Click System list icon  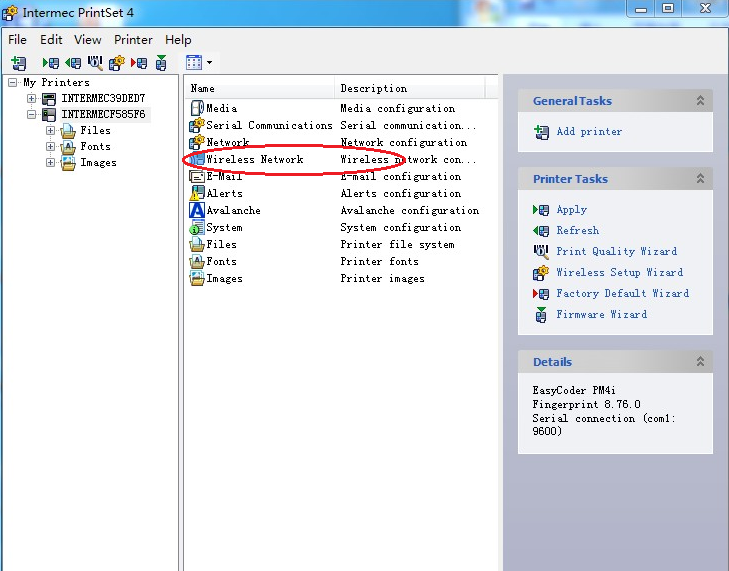(x=197, y=228)
